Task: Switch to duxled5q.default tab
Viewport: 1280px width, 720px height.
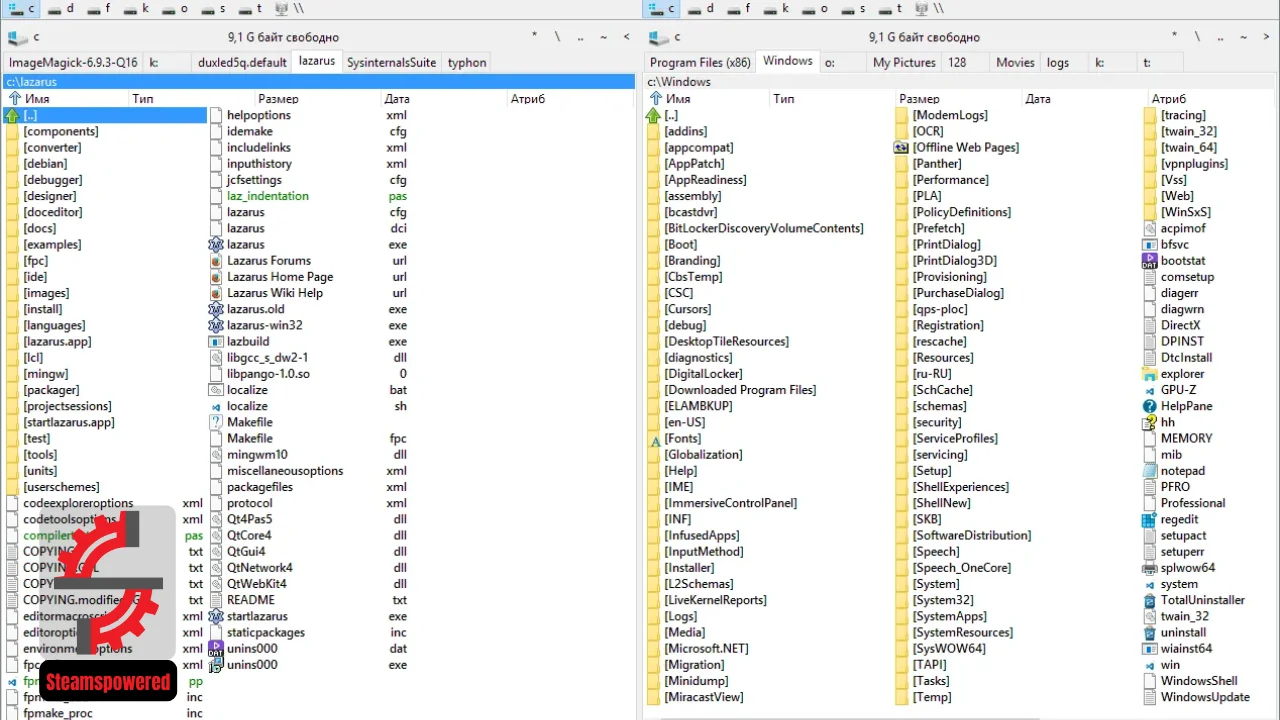Action: pos(242,62)
